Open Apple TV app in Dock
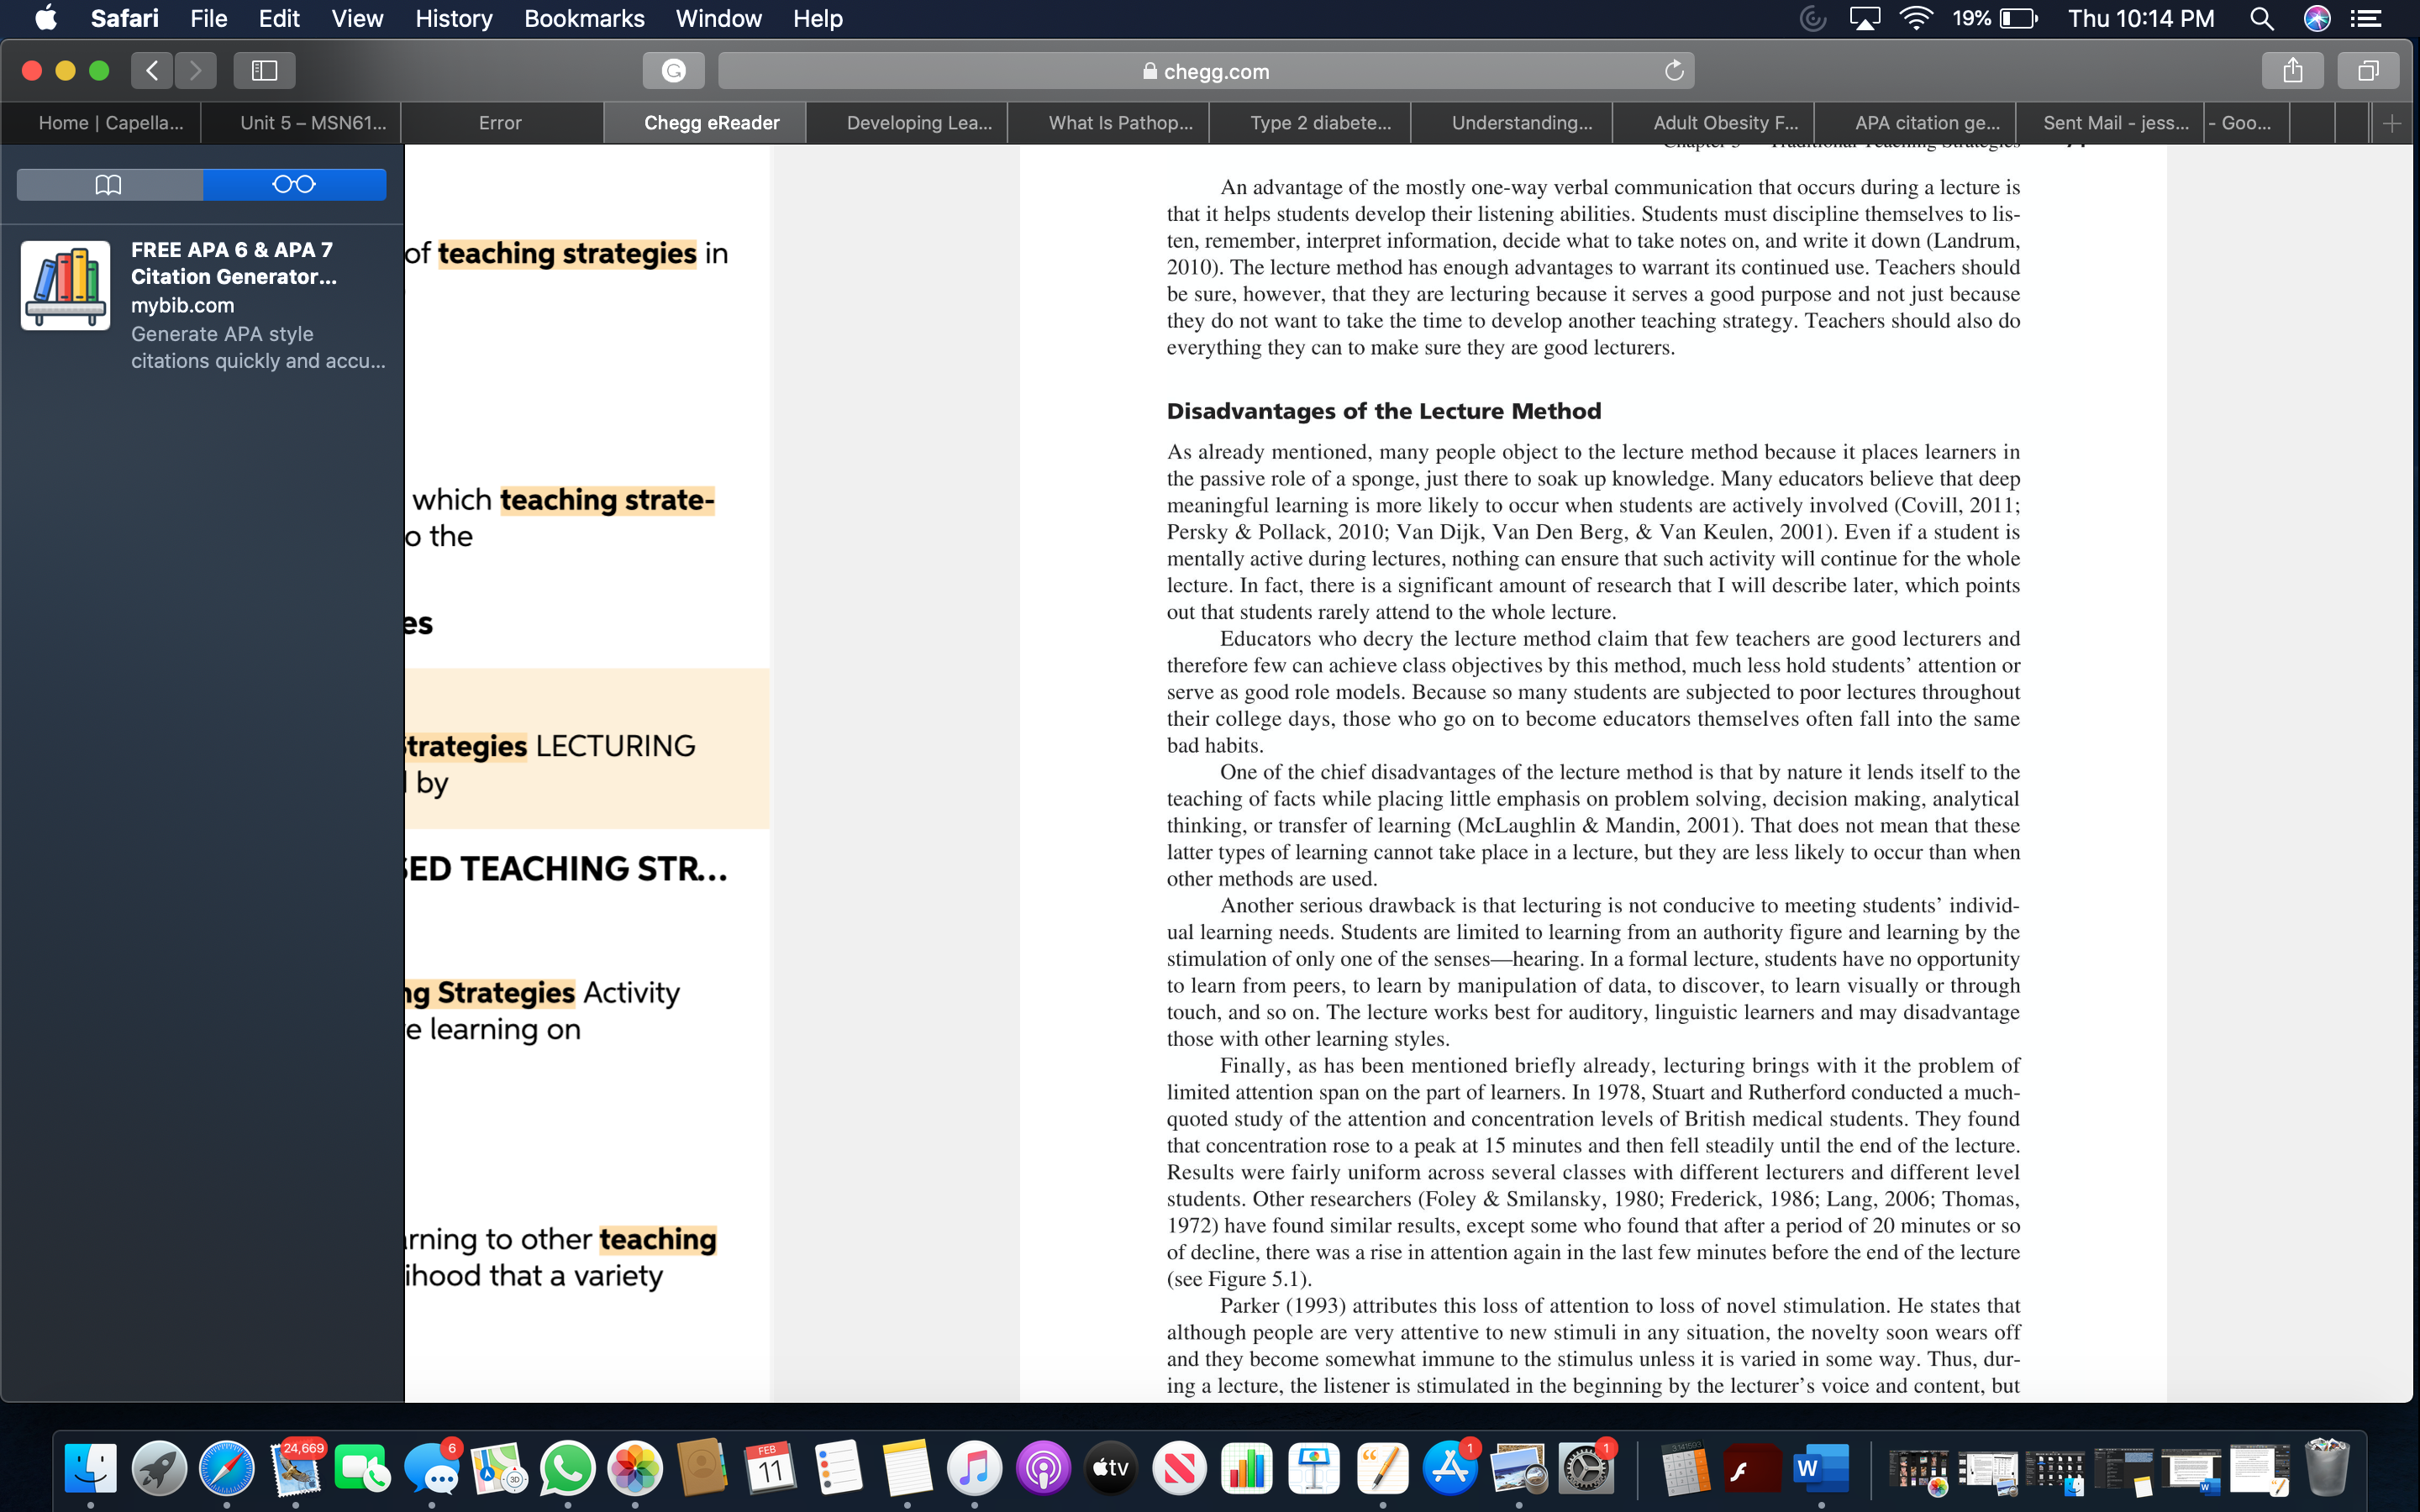This screenshot has width=2420, height=1512. click(1110, 1468)
